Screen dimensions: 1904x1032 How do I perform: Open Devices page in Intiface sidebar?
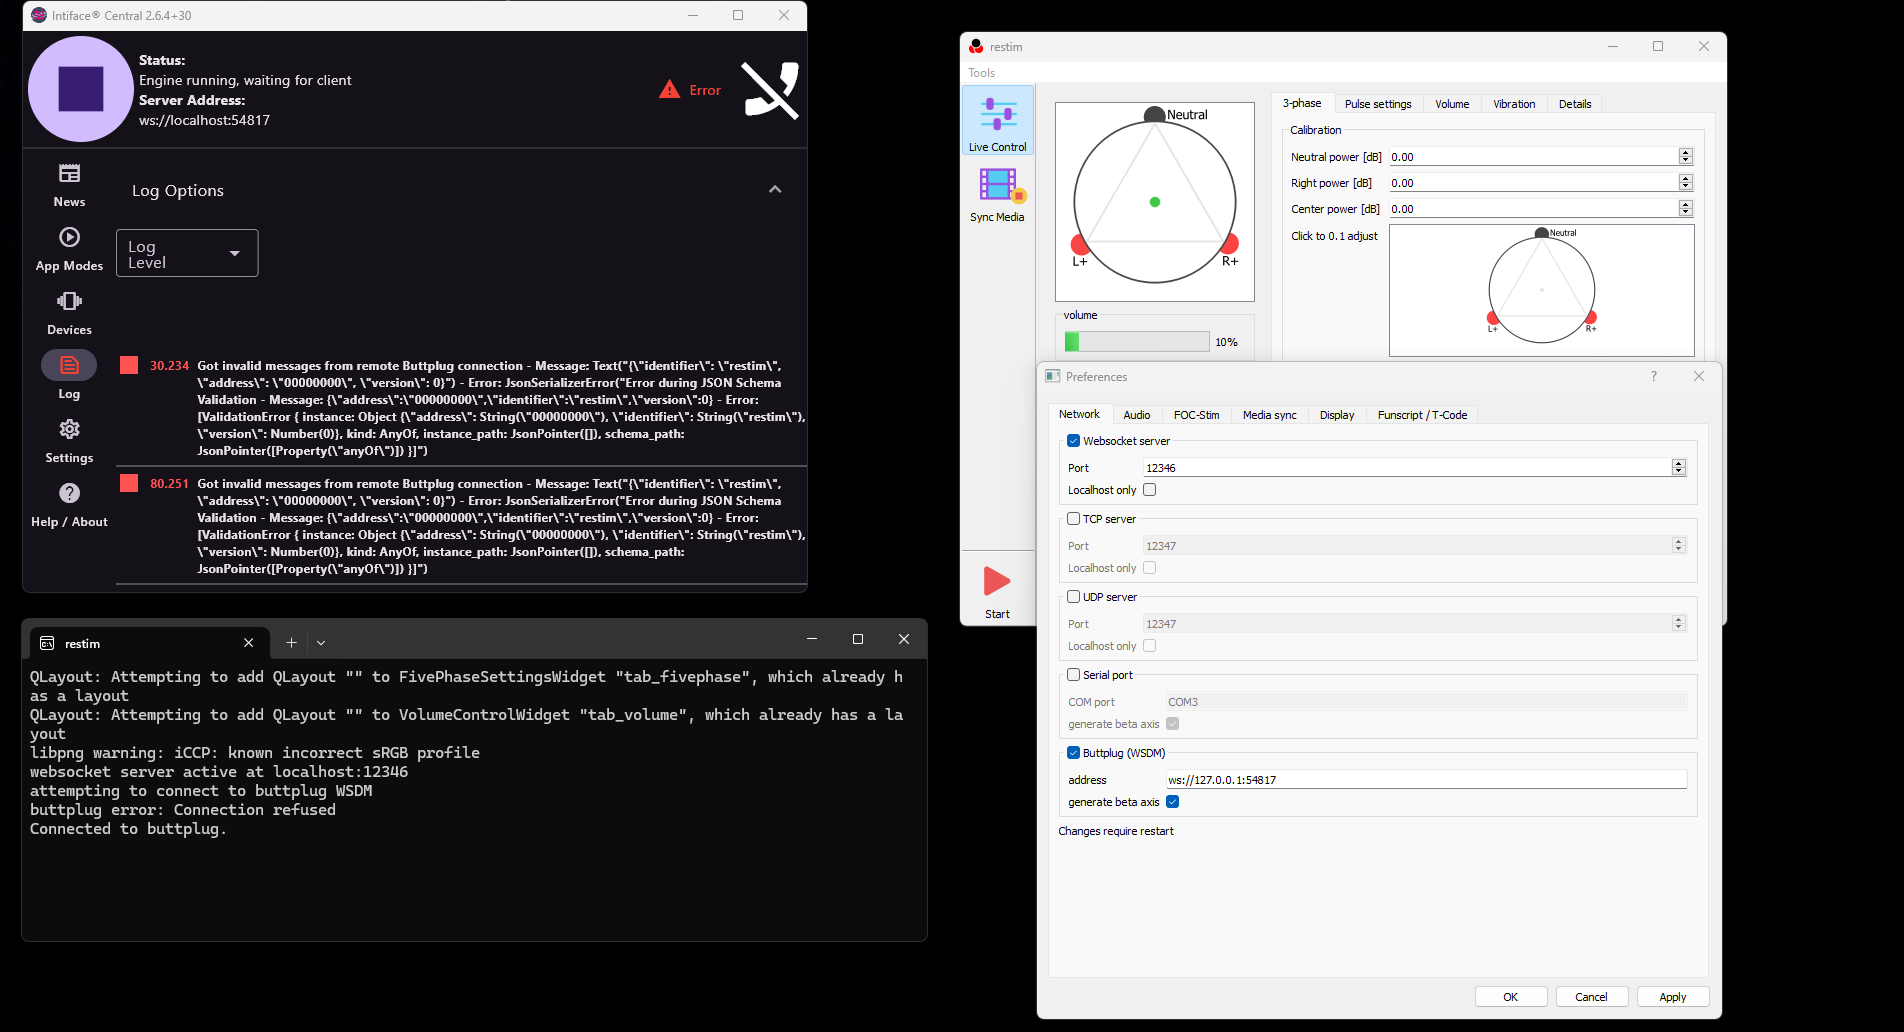tap(69, 313)
